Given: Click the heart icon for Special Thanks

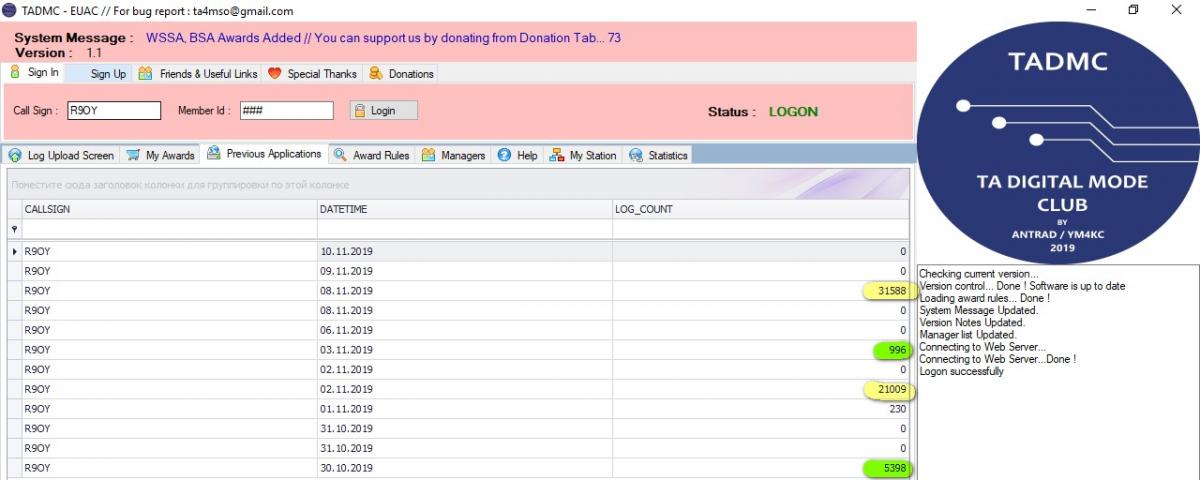Looking at the screenshot, I should pyautogui.click(x=275, y=73).
